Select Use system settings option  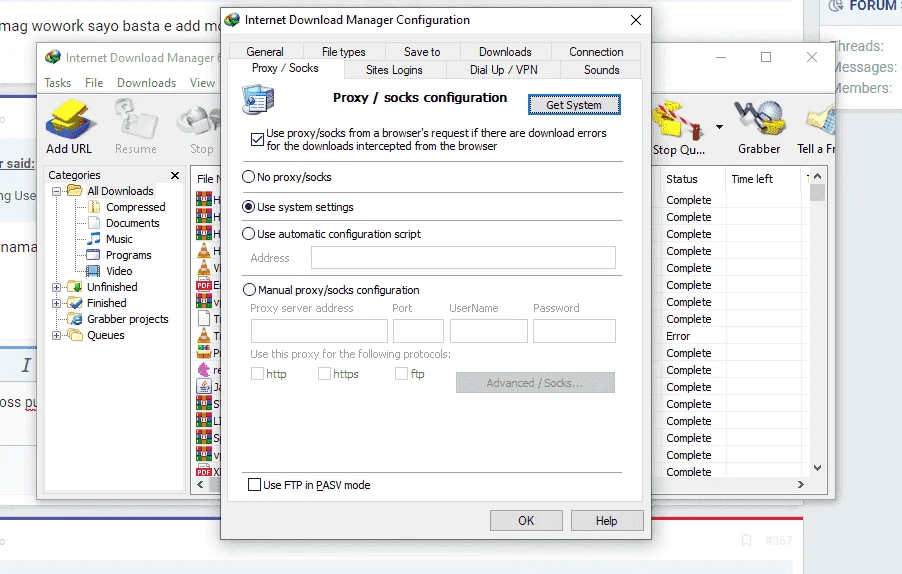pyautogui.click(x=248, y=206)
